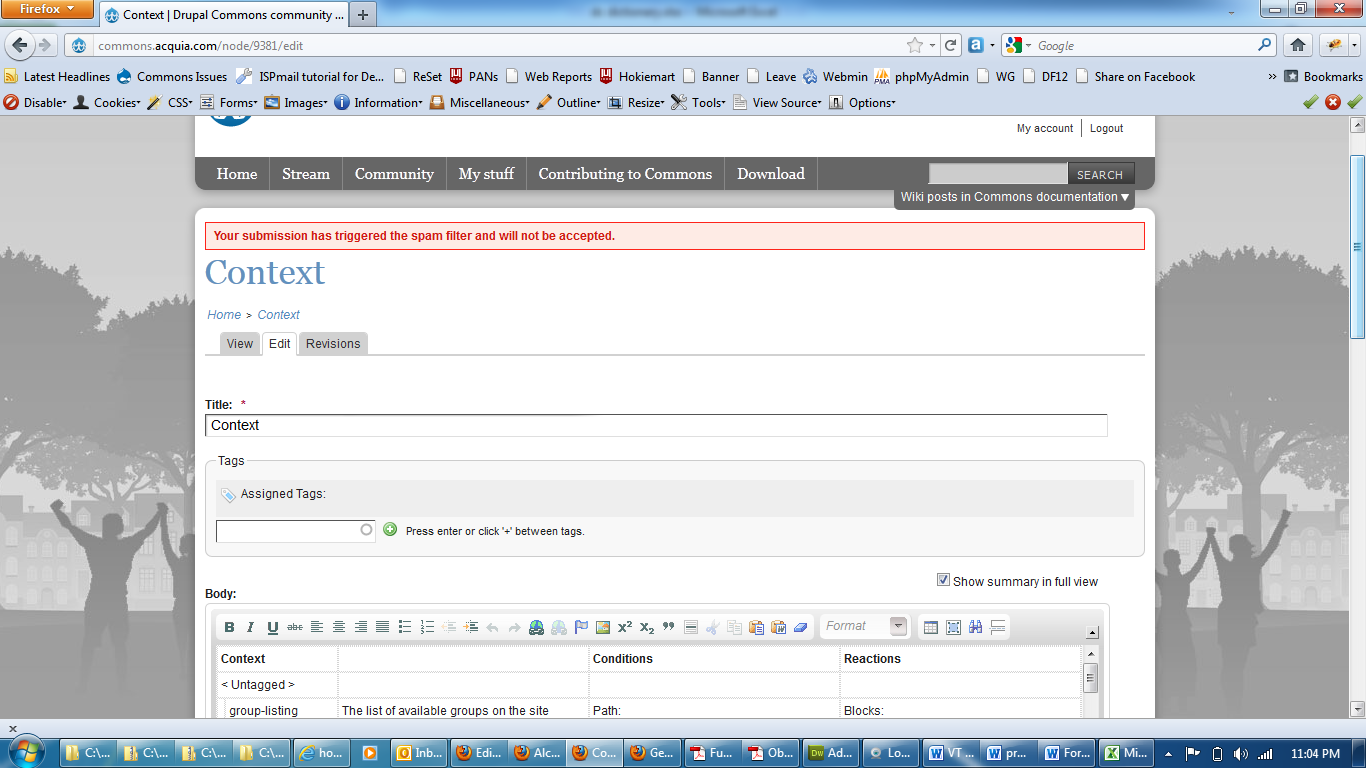This screenshot has width=1366, height=768.
Task: Toggle bold text formatting
Action: [230, 627]
